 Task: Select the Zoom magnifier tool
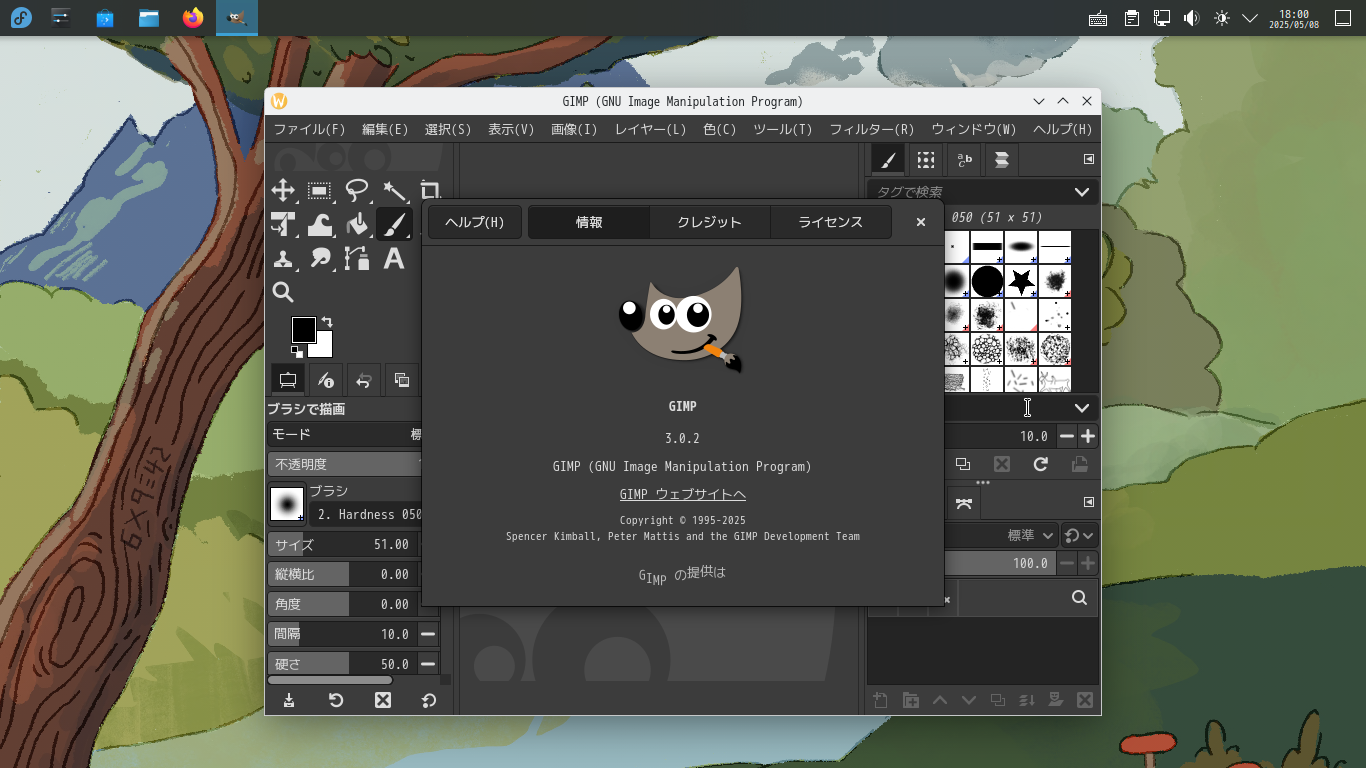click(283, 293)
